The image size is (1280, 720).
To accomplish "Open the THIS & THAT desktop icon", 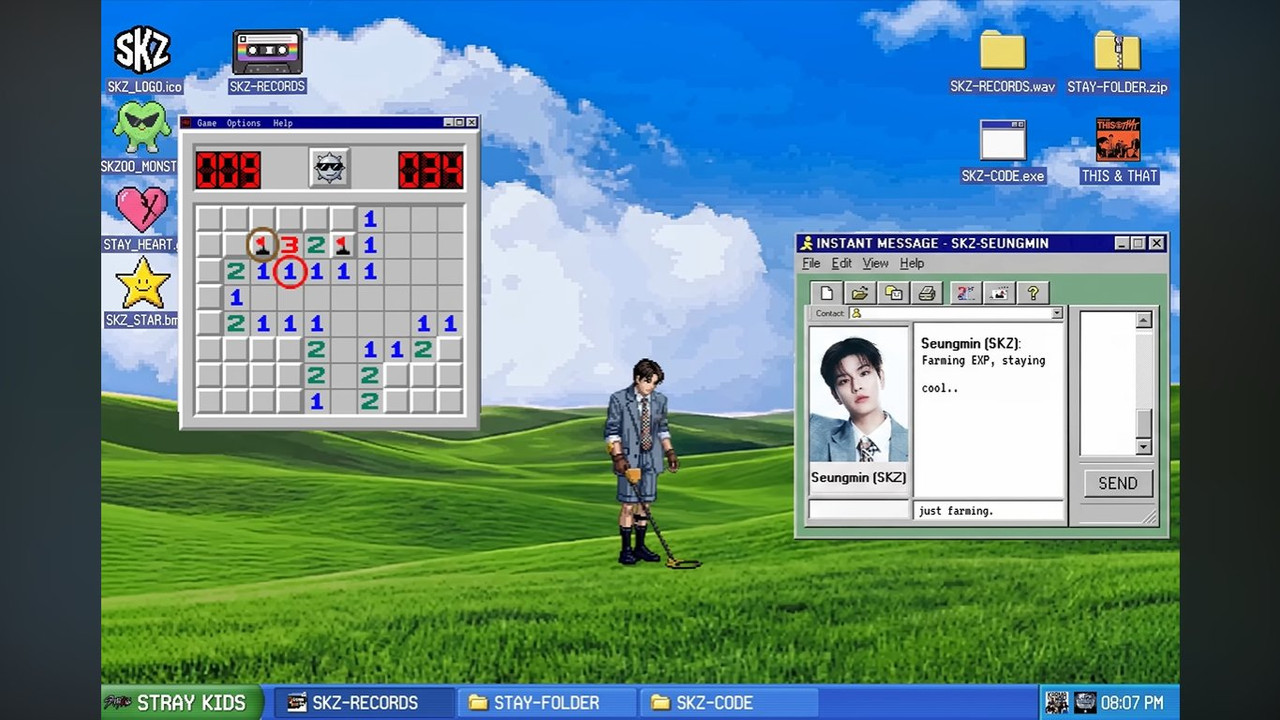I will click(x=1118, y=140).
